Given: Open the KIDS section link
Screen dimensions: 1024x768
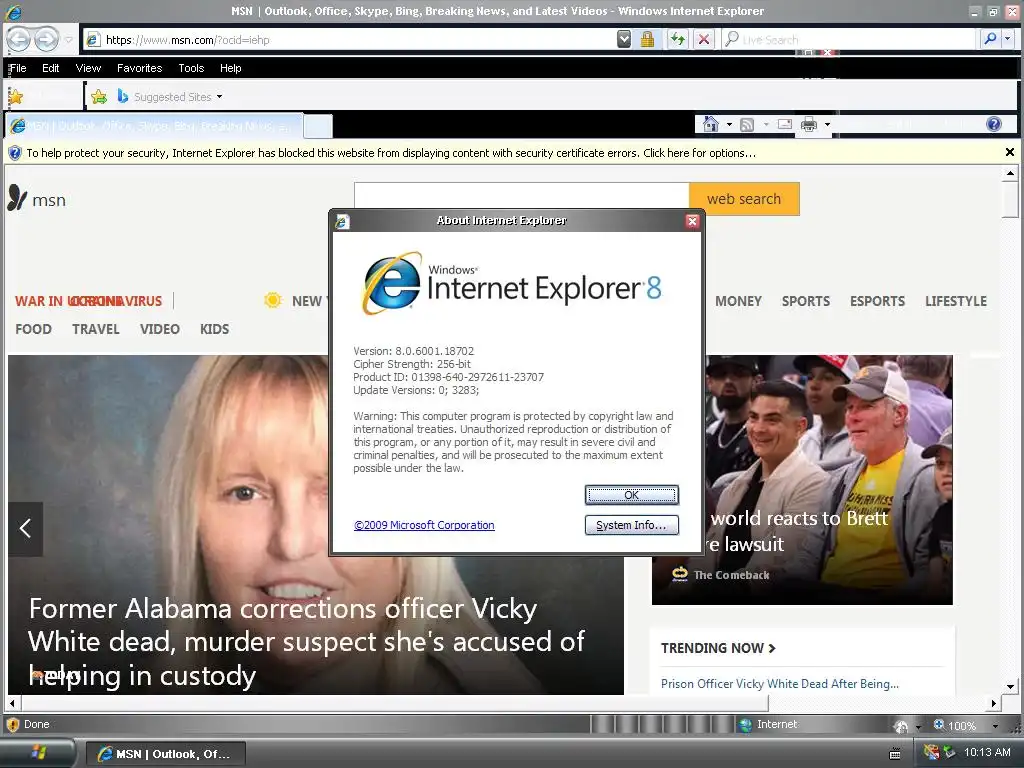Looking at the screenshot, I should [x=214, y=329].
